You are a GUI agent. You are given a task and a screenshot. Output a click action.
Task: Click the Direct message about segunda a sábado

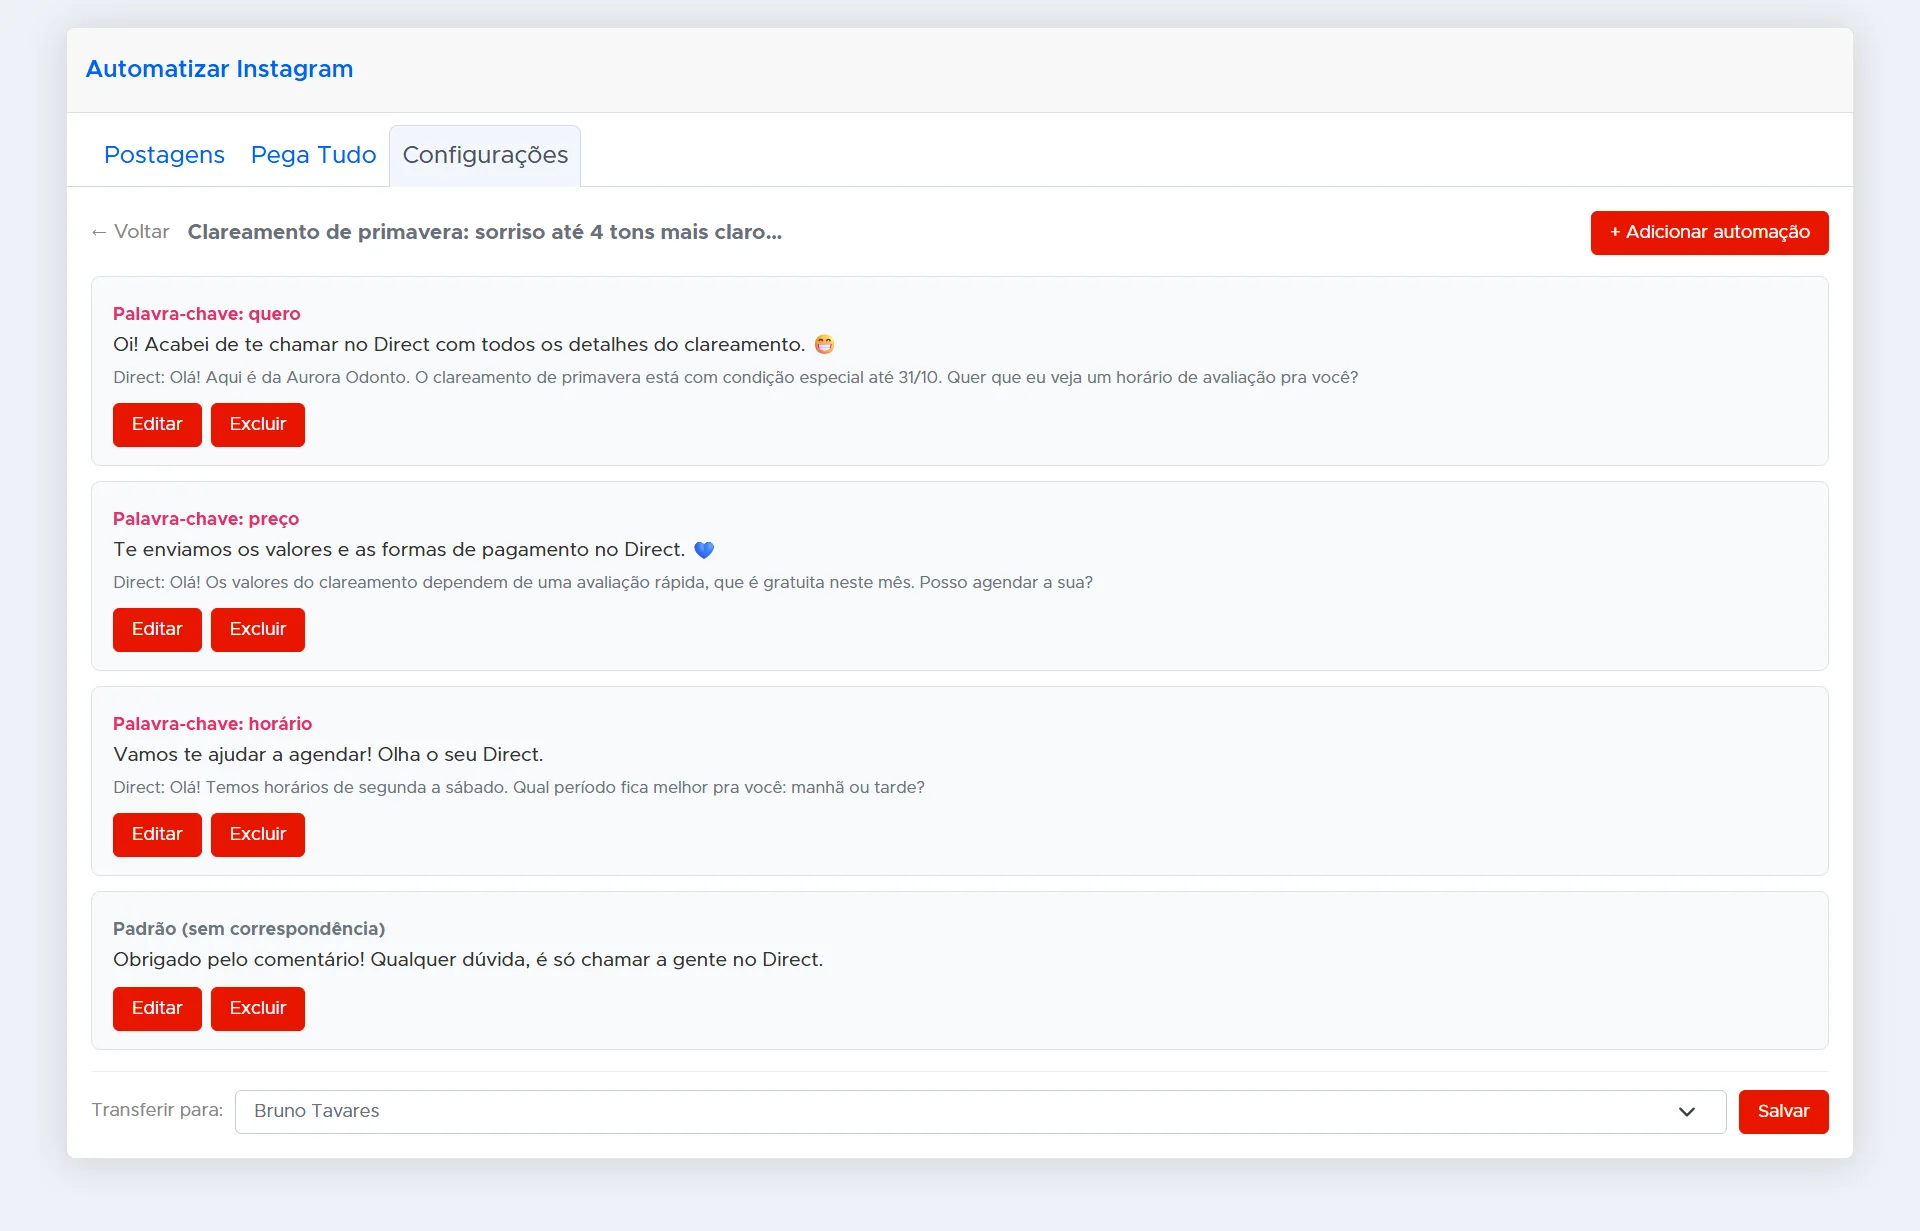tap(519, 788)
